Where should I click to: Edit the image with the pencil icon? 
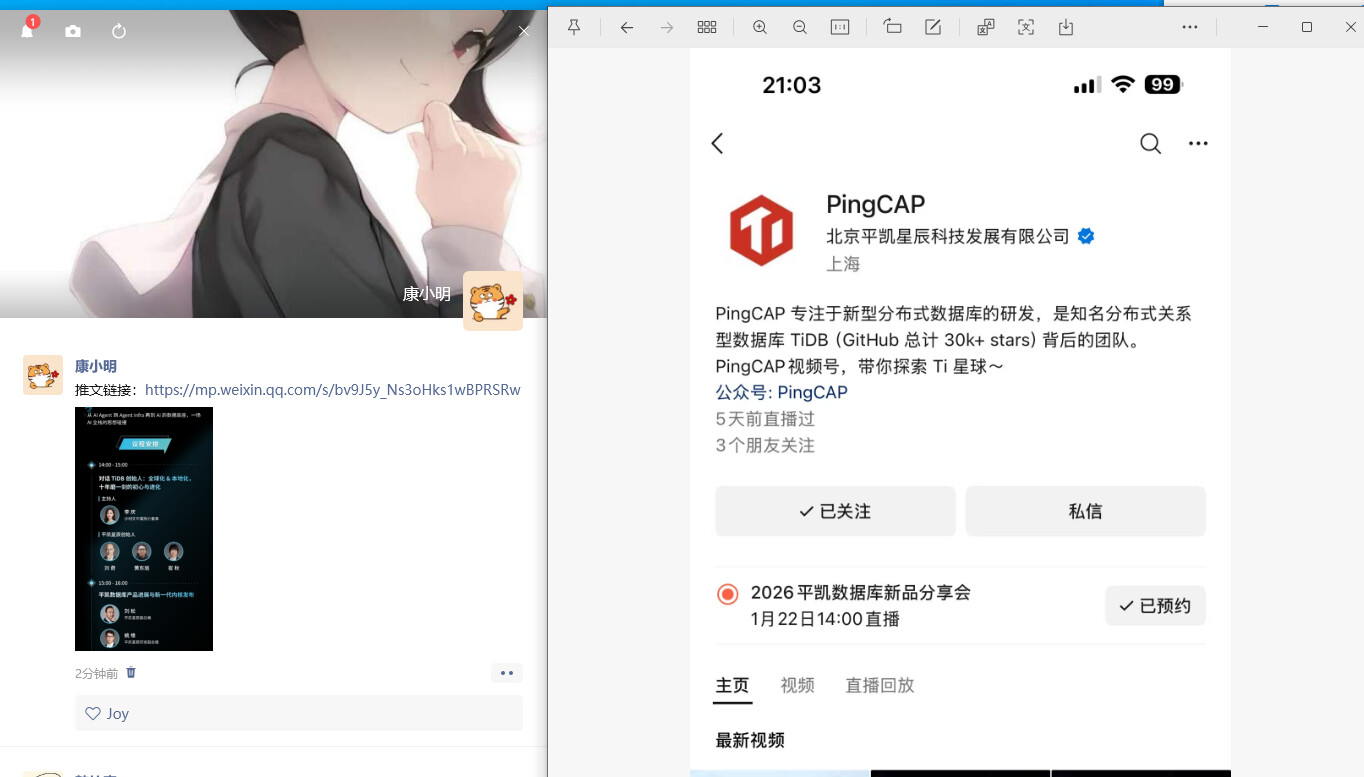tap(933, 27)
